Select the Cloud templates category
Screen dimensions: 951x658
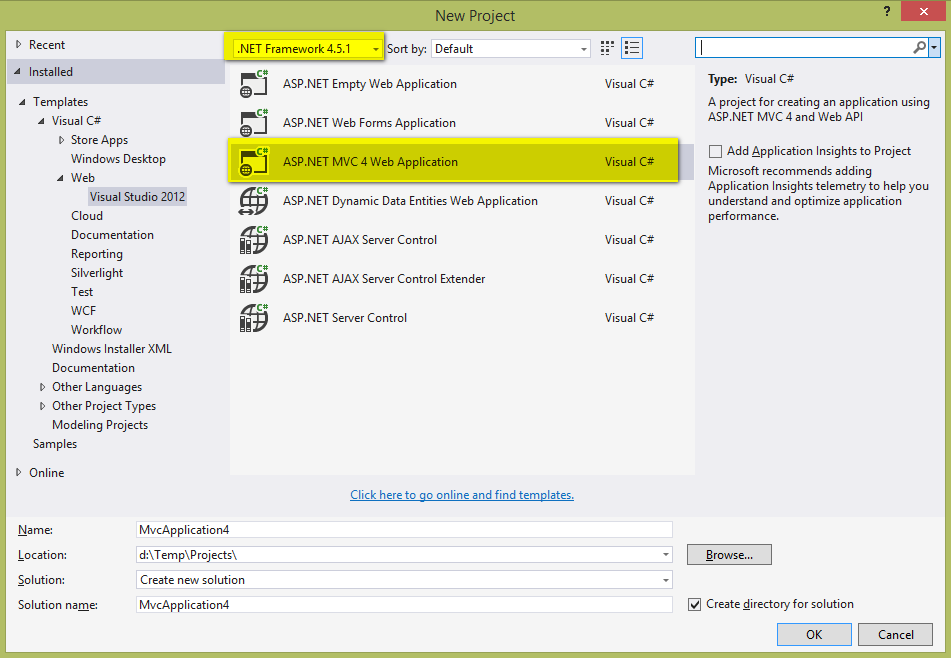[87, 216]
